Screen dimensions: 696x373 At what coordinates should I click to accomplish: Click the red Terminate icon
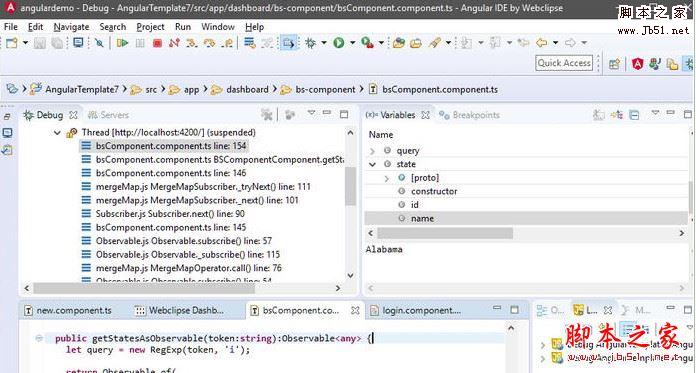pos(157,43)
